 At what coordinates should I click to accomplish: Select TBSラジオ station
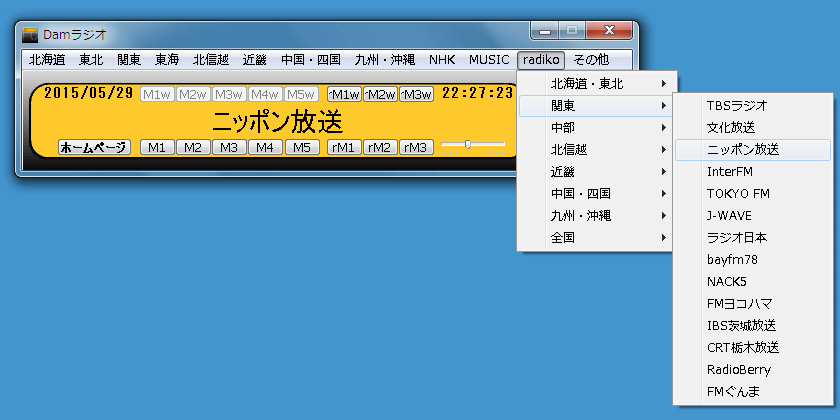pos(753,106)
